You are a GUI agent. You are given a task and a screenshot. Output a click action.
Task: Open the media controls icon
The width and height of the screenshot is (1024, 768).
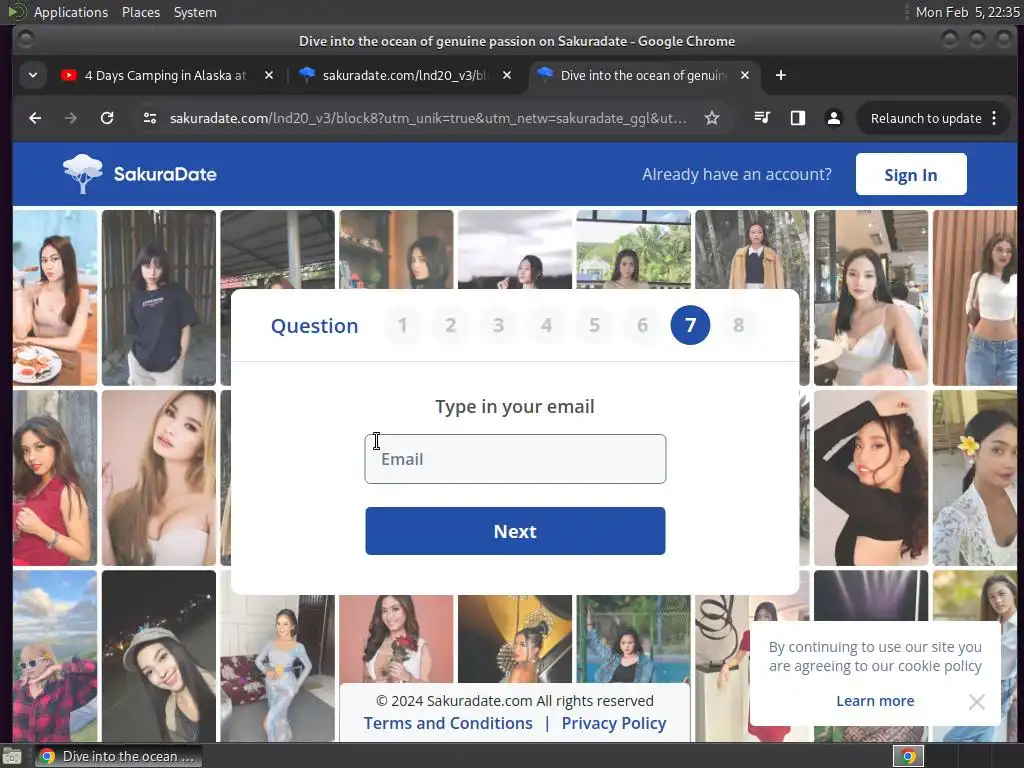pos(761,118)
